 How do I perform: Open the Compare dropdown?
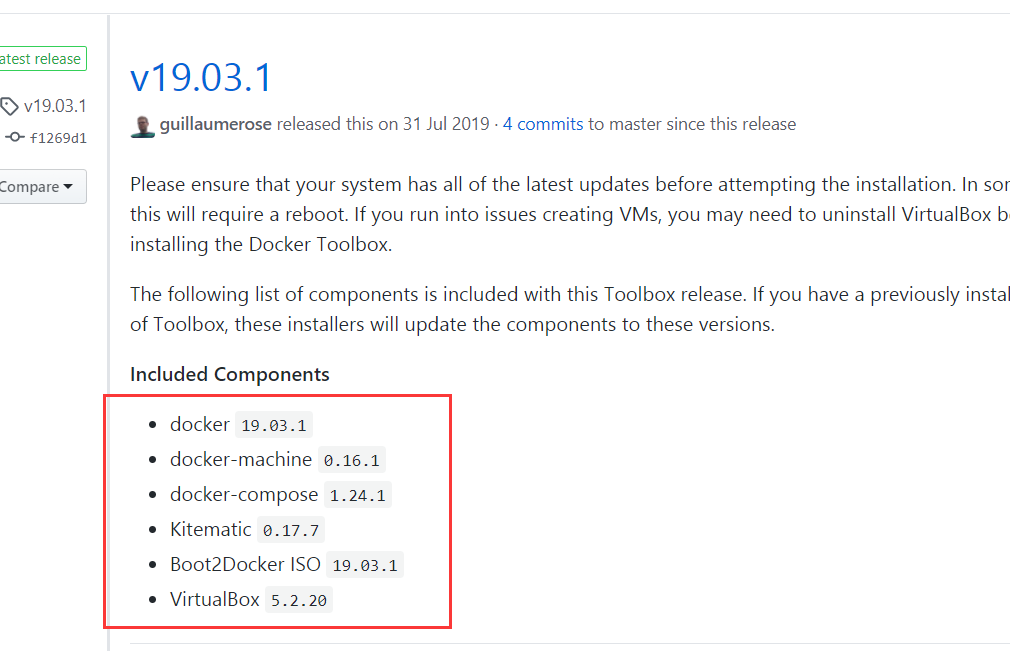(x=39, y=187)
